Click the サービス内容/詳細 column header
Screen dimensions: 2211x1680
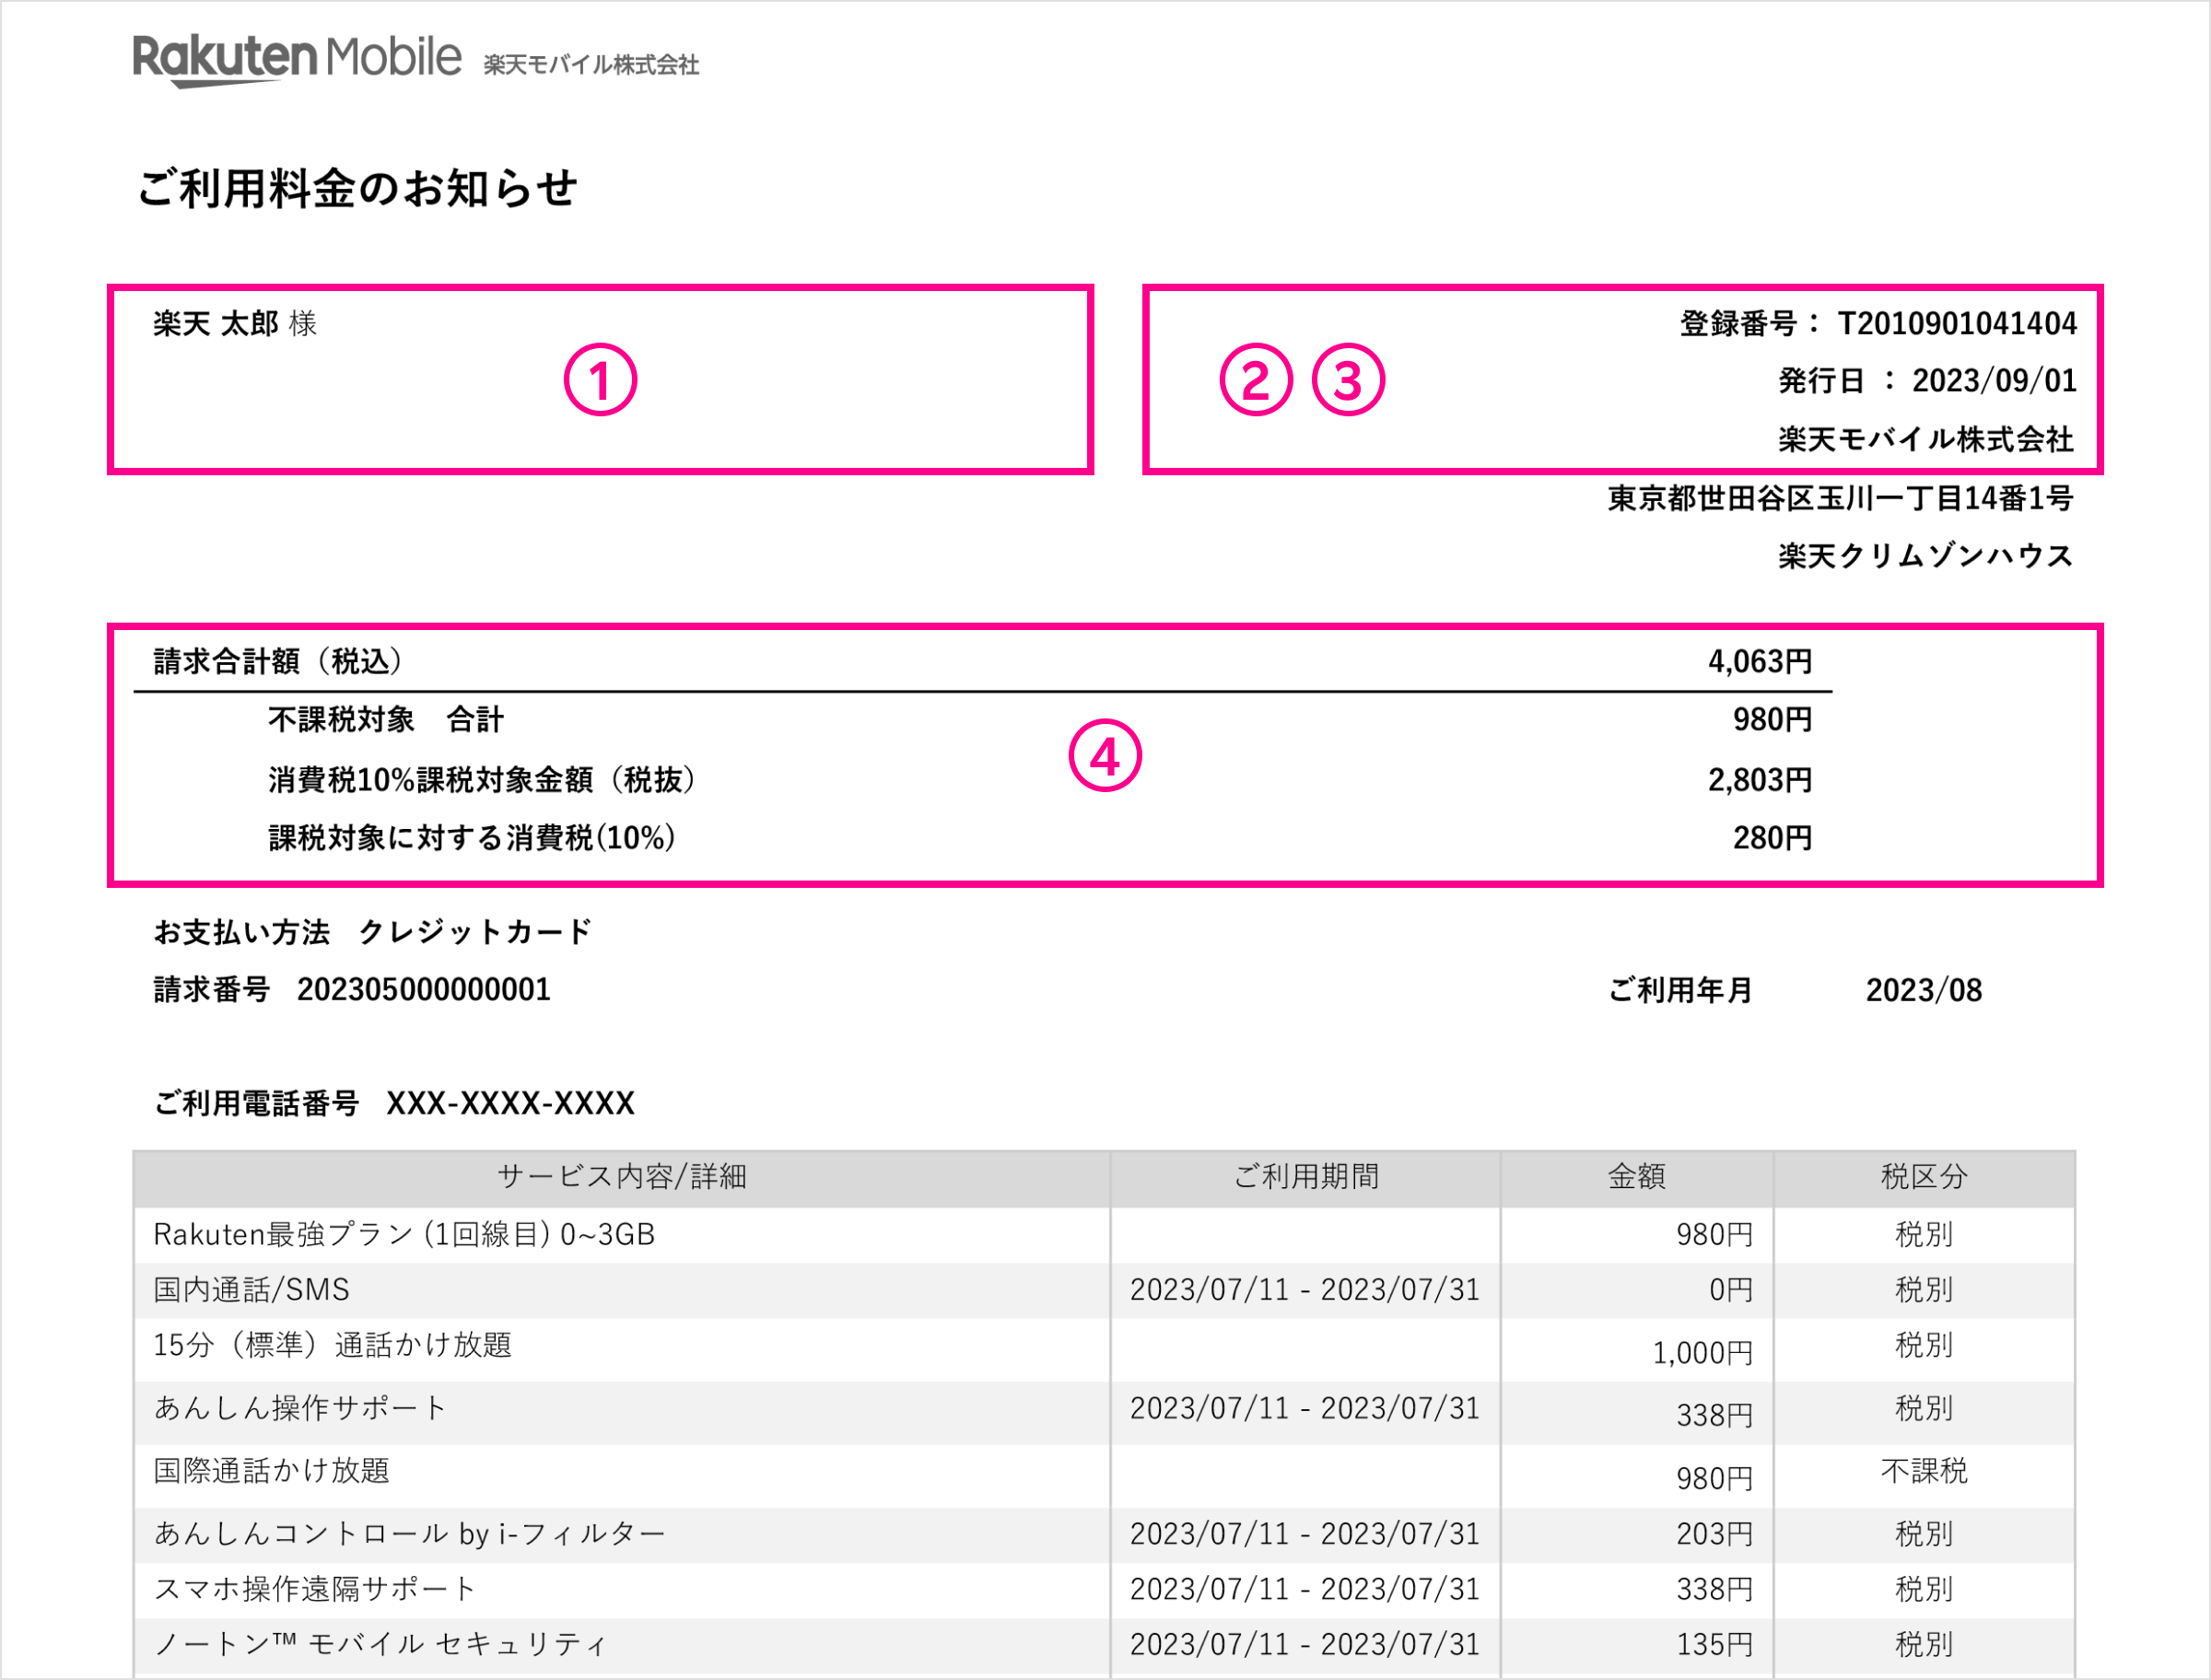point(622,1177)
